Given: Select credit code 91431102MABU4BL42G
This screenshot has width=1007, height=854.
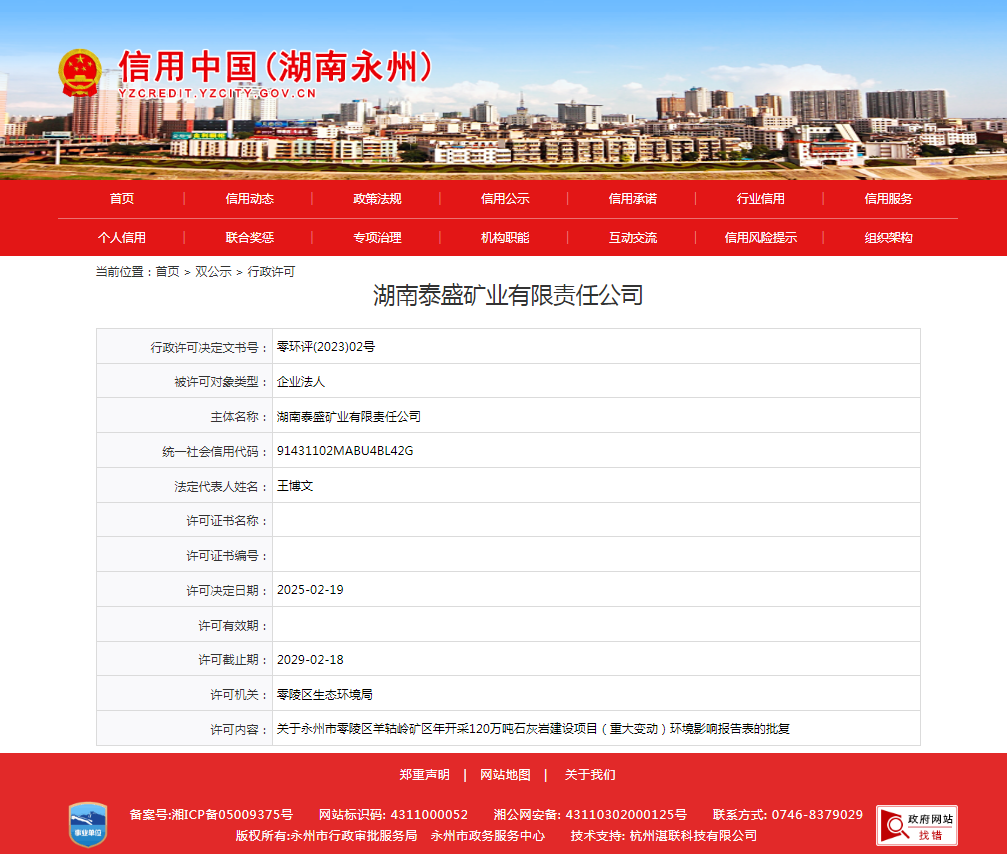Looking at the screenshot, I should (x=345, y=451).
